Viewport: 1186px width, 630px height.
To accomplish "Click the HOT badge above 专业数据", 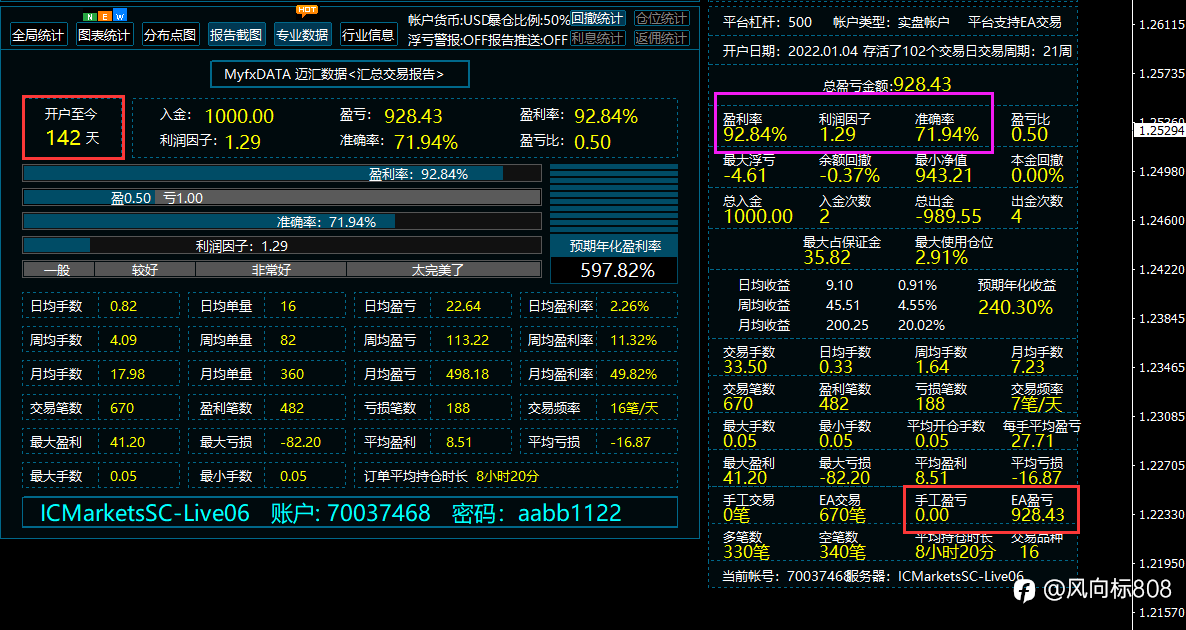I will [307, 11].
